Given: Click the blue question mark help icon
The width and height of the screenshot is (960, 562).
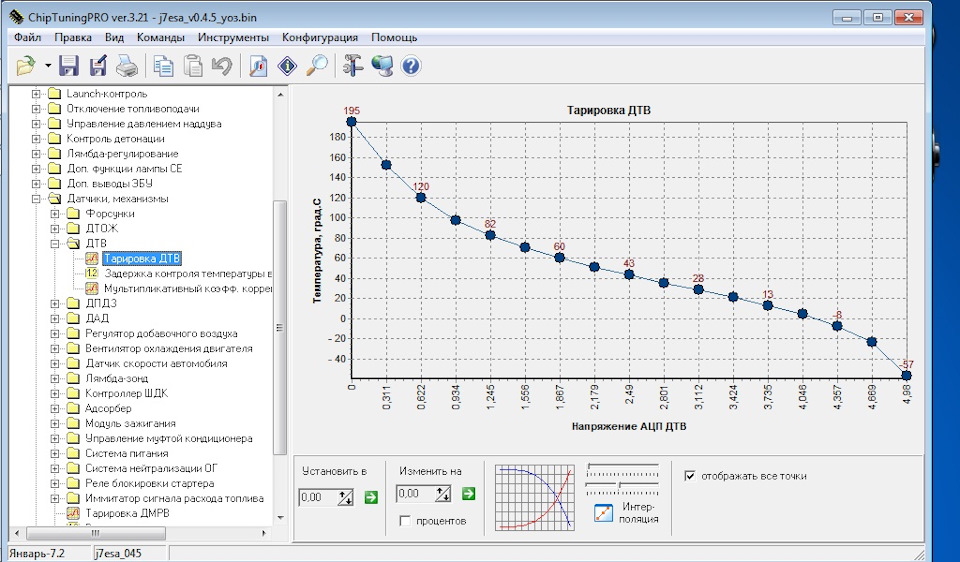Looking at the screenshot, I should [x=410, y=66].
